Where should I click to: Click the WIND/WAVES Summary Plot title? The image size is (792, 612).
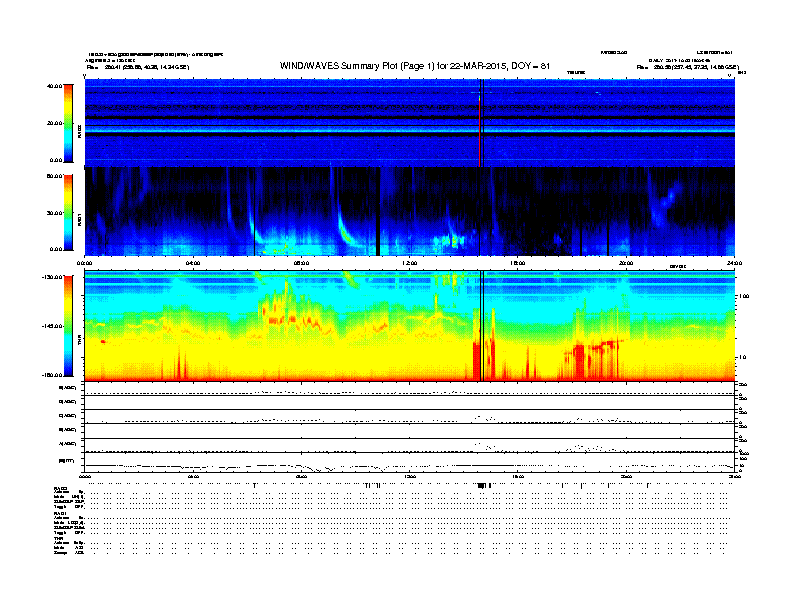[415, 66]
